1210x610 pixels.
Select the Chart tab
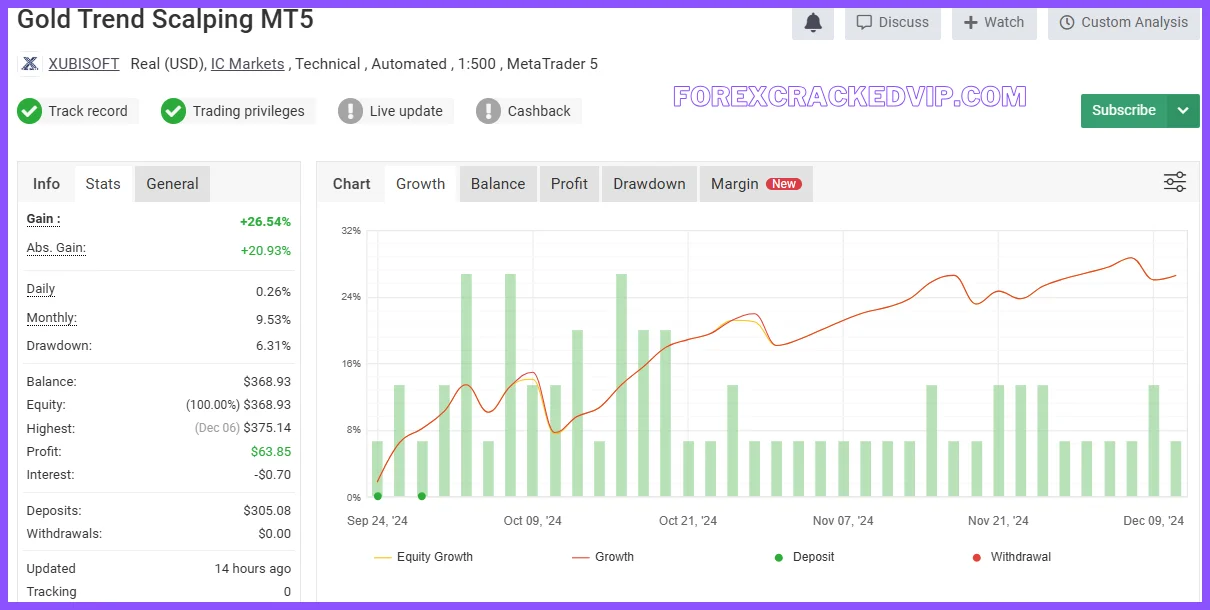click(x=351, y=184)
